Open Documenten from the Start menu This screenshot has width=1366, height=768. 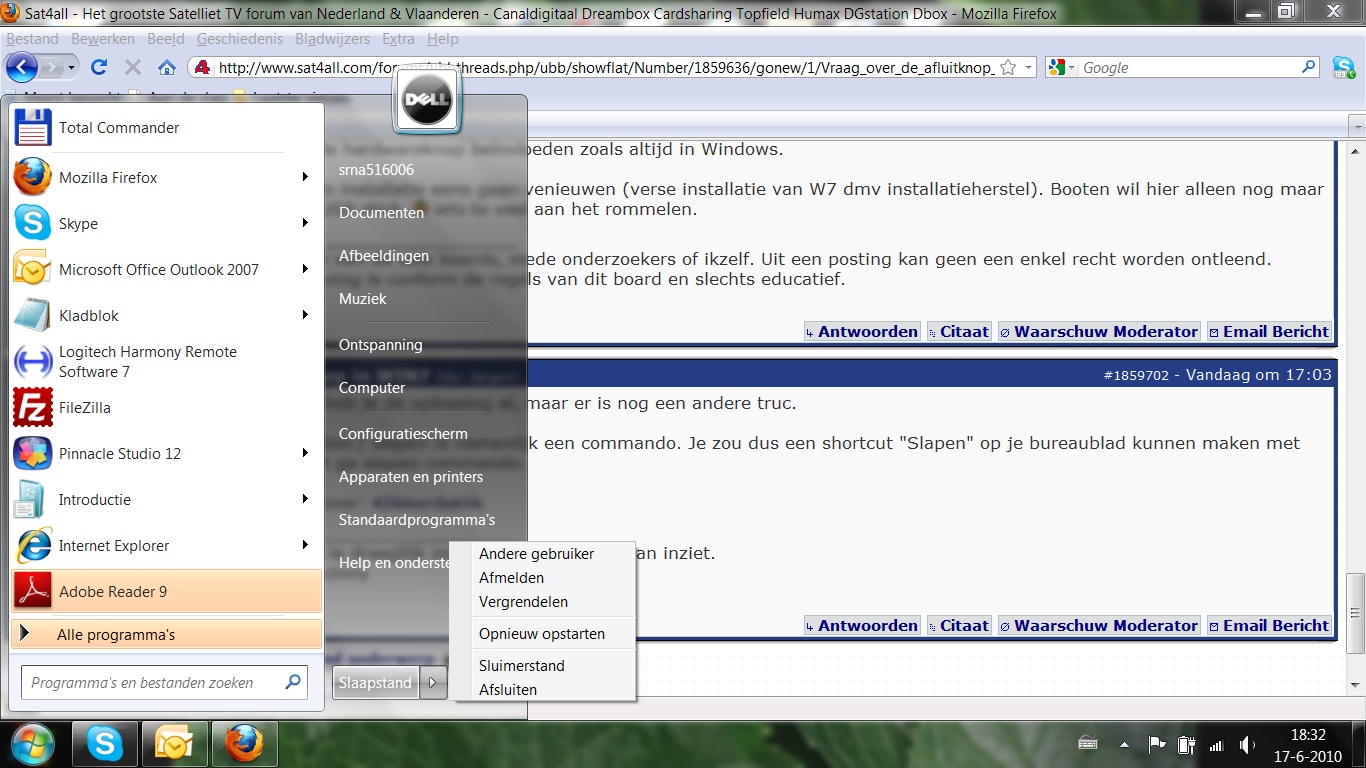coord(381,213)
